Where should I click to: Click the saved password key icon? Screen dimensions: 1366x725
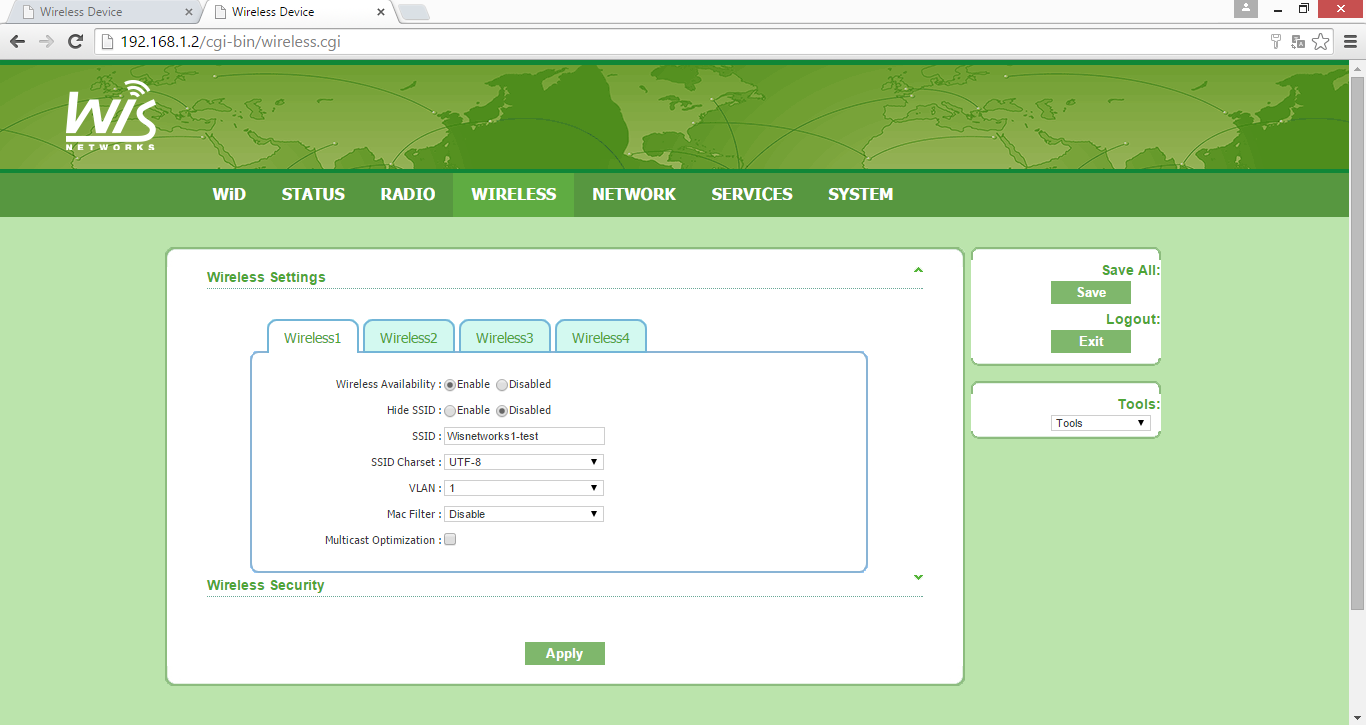tap(1275, 42)
